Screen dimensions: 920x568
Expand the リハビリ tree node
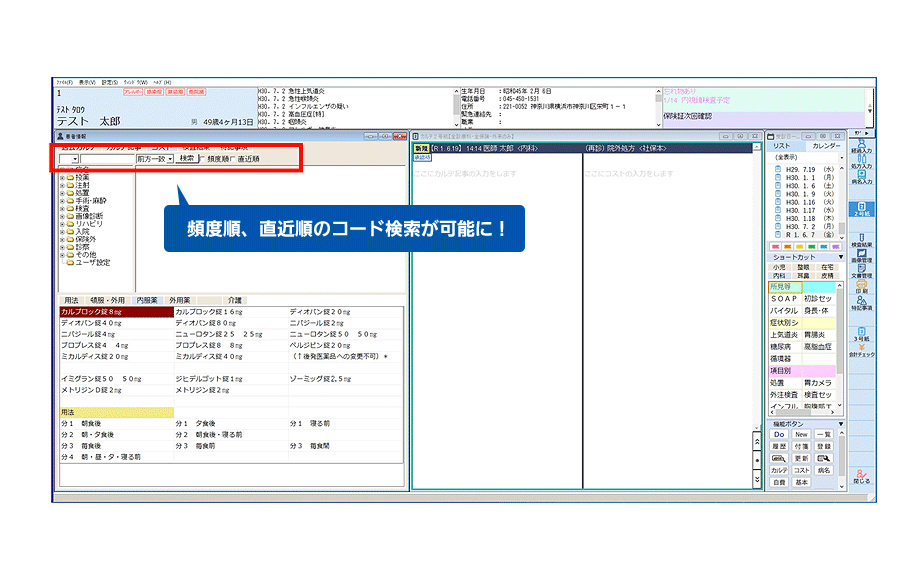pyautogui.click(x=62, y=224)
